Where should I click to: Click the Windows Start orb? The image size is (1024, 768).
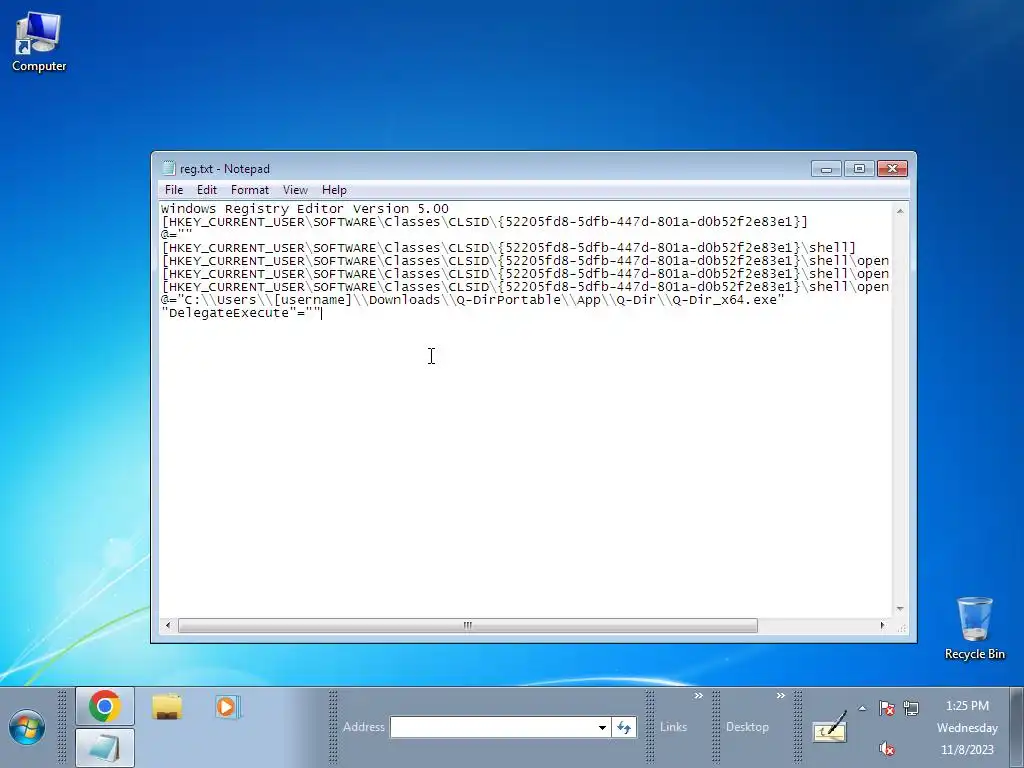27,727
